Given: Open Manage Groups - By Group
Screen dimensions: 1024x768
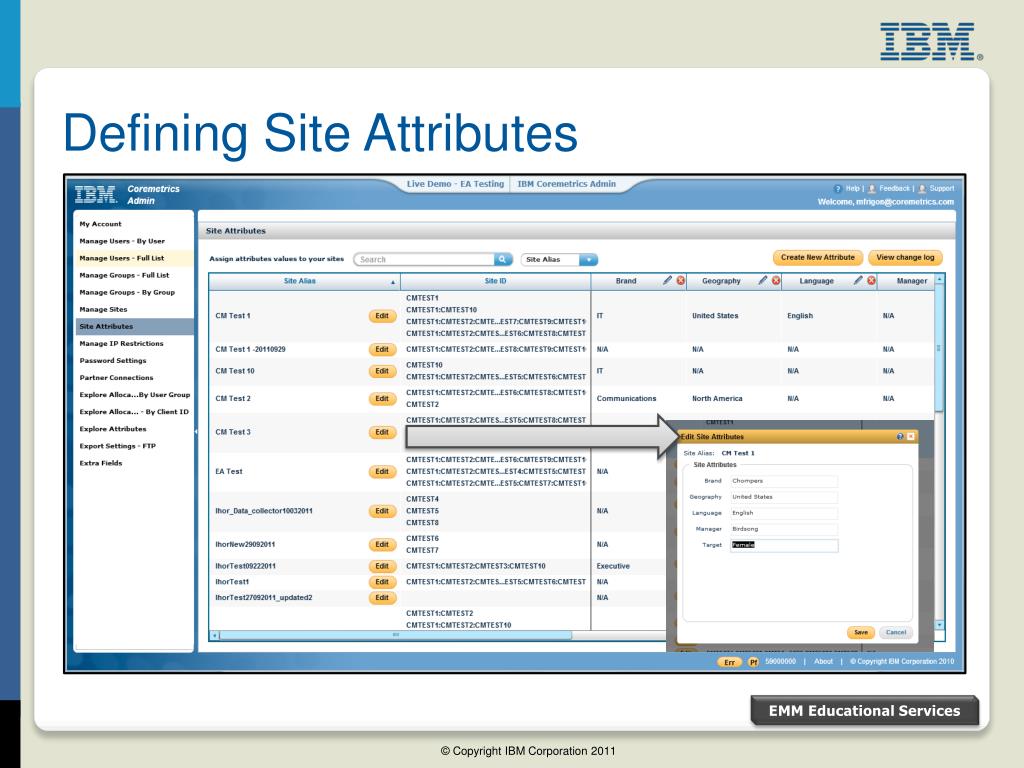Looking at the screenshot, I should [127, 292].
